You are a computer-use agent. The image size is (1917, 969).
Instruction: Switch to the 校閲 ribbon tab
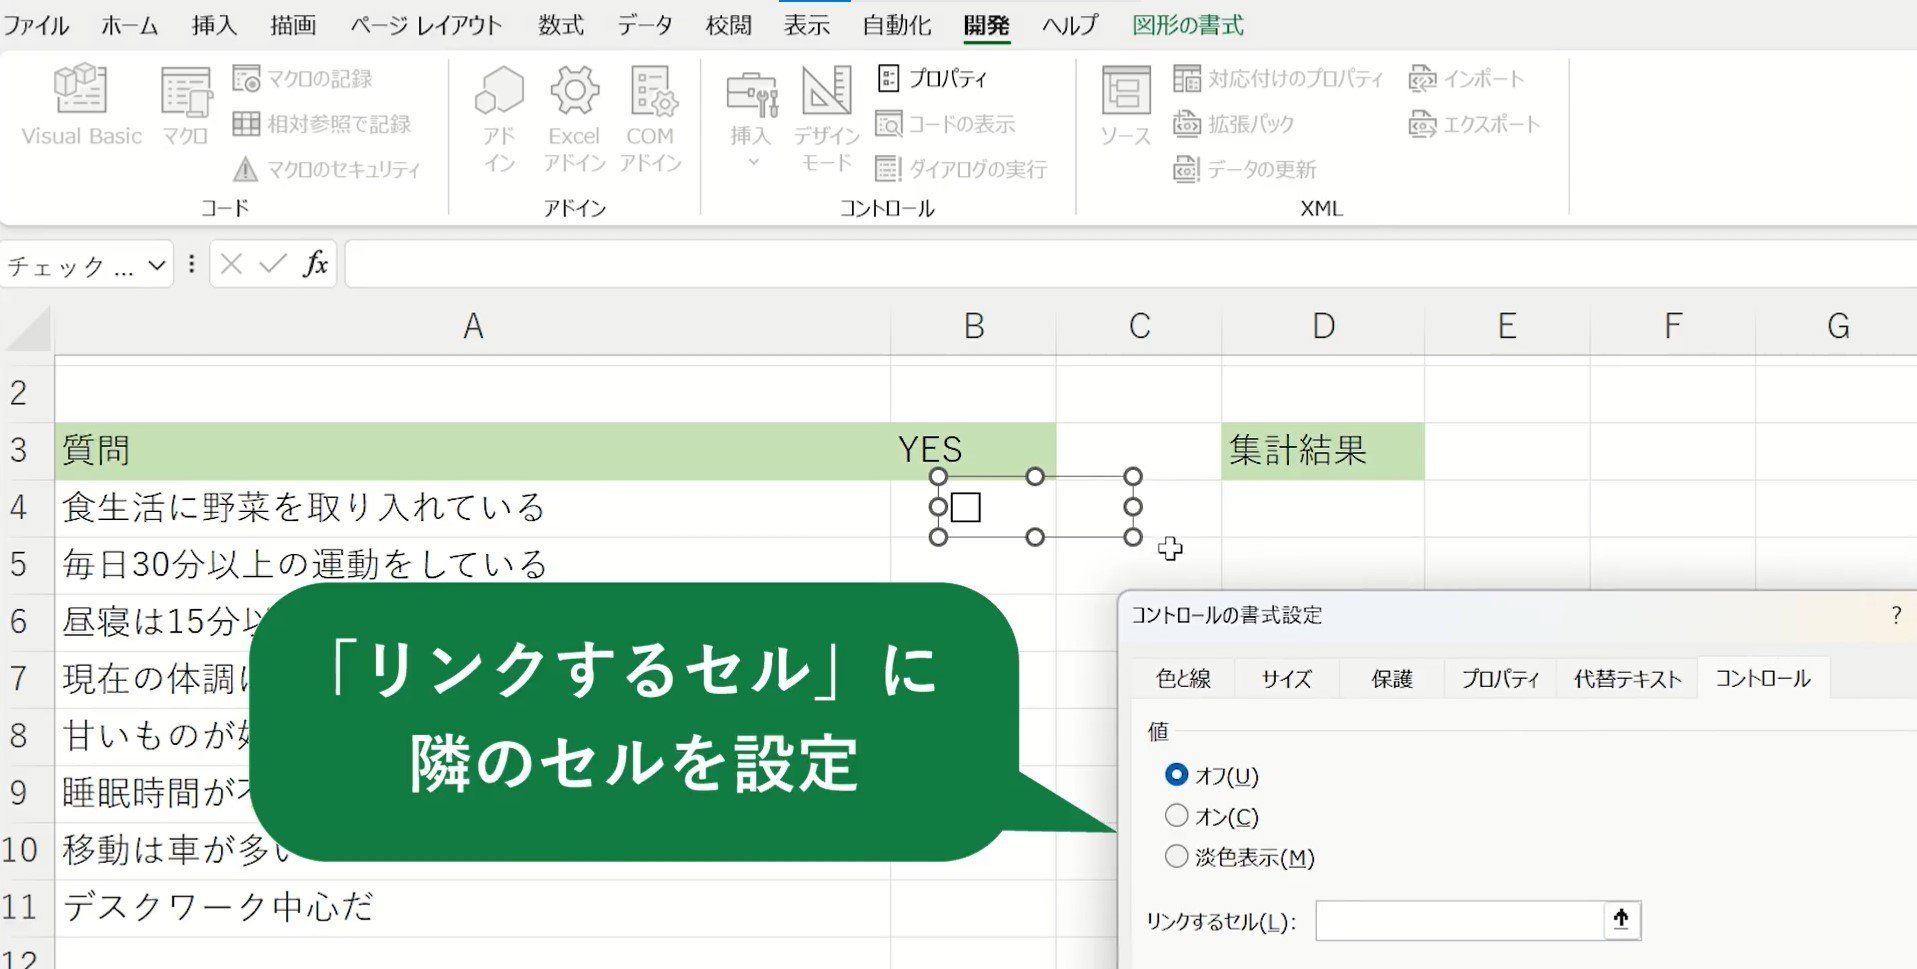click(x=728, y=25)
